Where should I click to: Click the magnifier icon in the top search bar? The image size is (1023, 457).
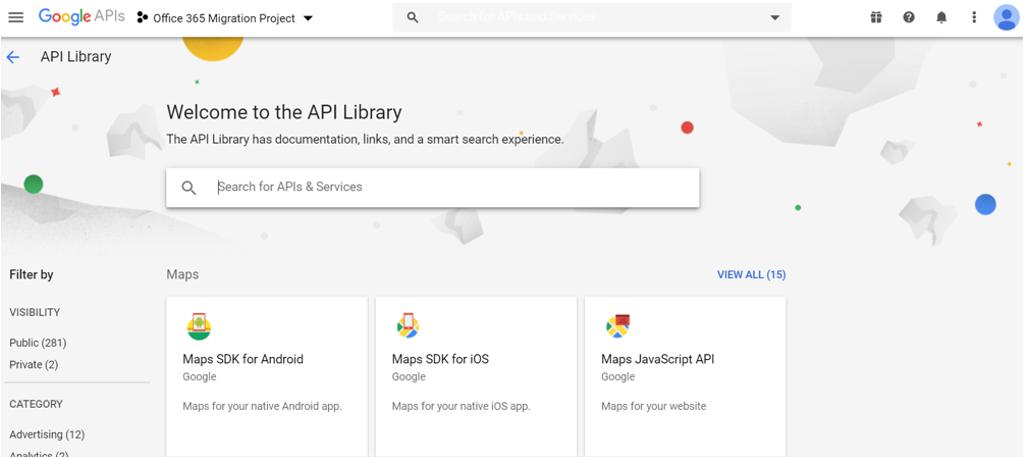[412, 17]
